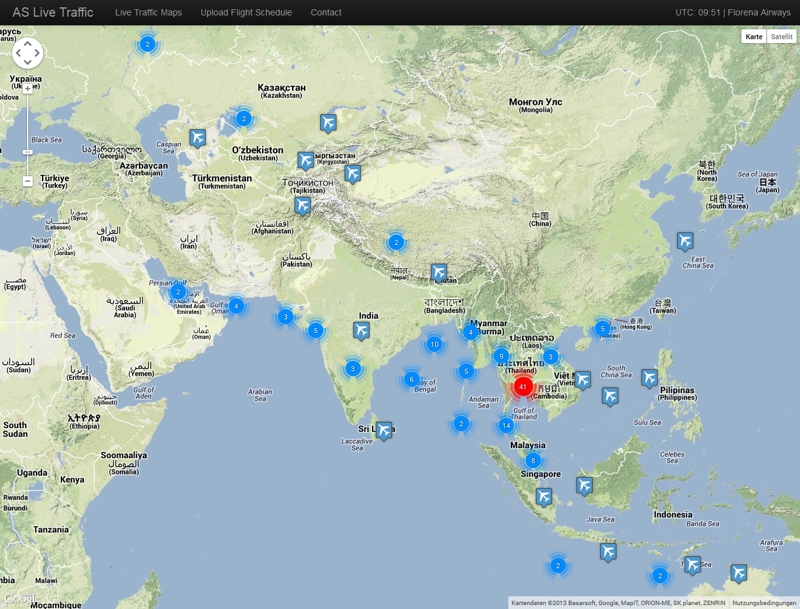Click cluster 2 over western China near Nepal
800x609 pixels.
point(396,242)
